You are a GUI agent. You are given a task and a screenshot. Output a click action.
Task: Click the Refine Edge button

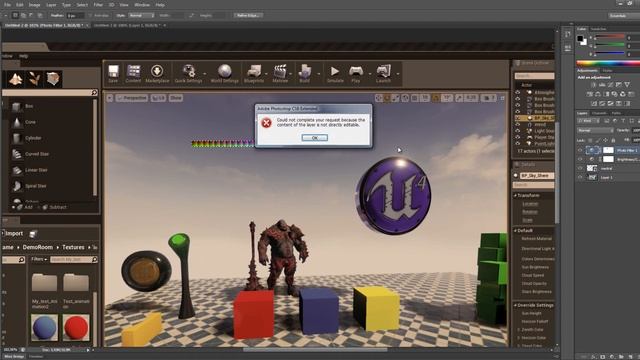(248, 15)
